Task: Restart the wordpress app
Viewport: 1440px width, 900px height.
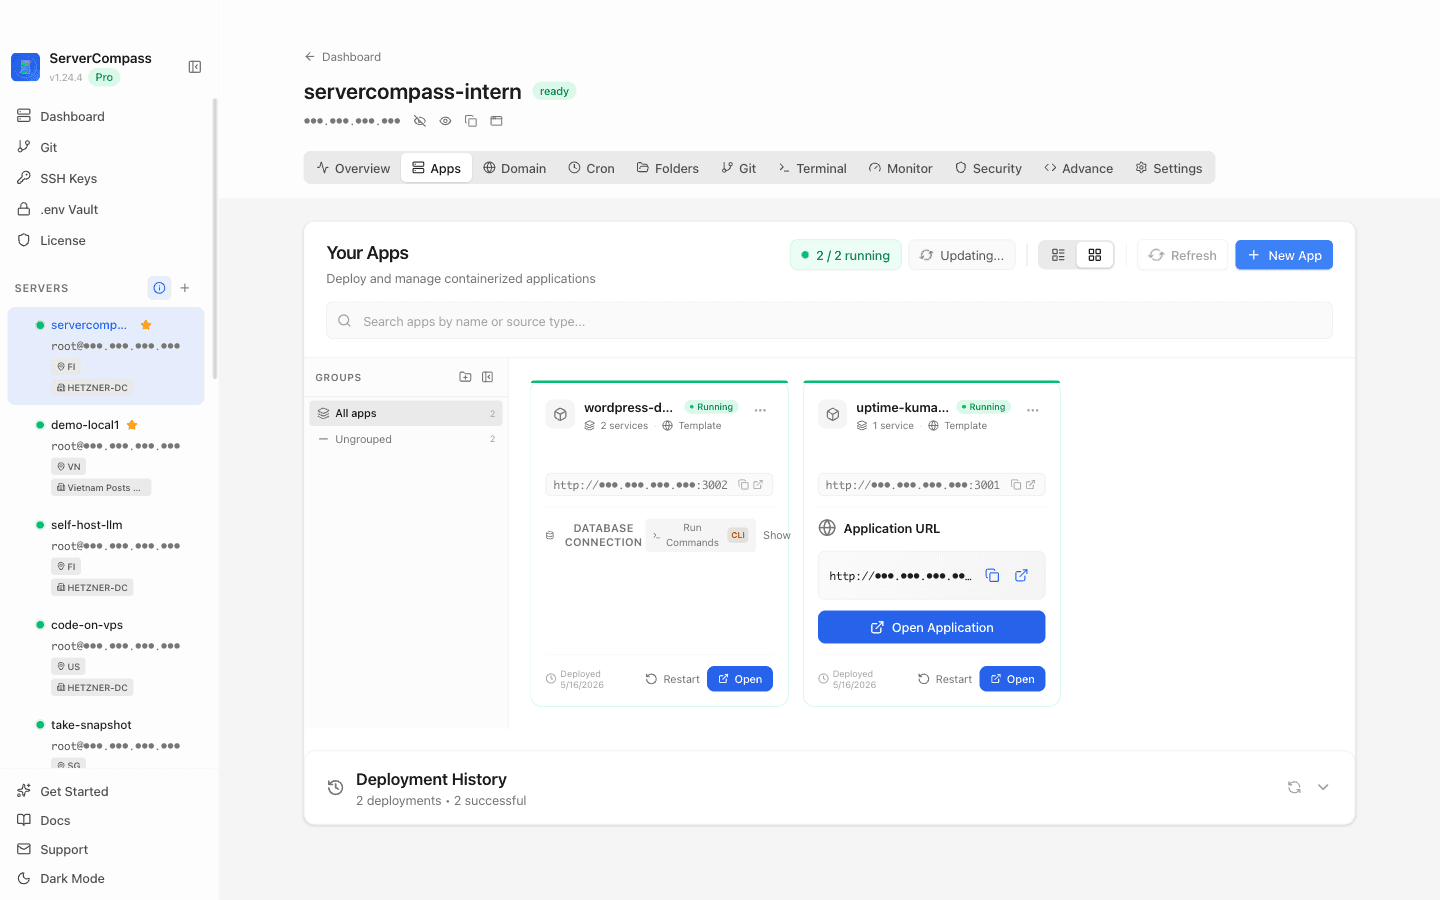Action: coord(672,679)
